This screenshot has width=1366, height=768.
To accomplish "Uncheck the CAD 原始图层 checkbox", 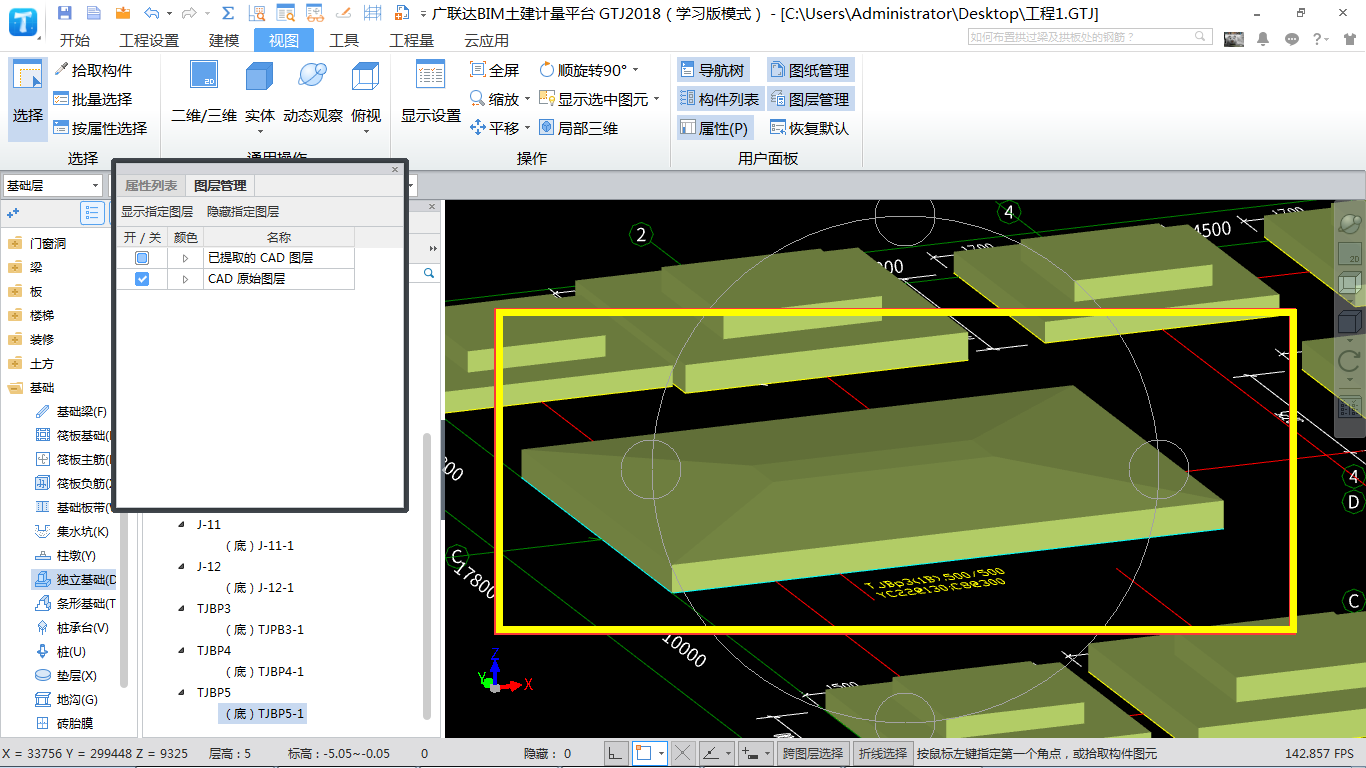I will tap(142, 279).
